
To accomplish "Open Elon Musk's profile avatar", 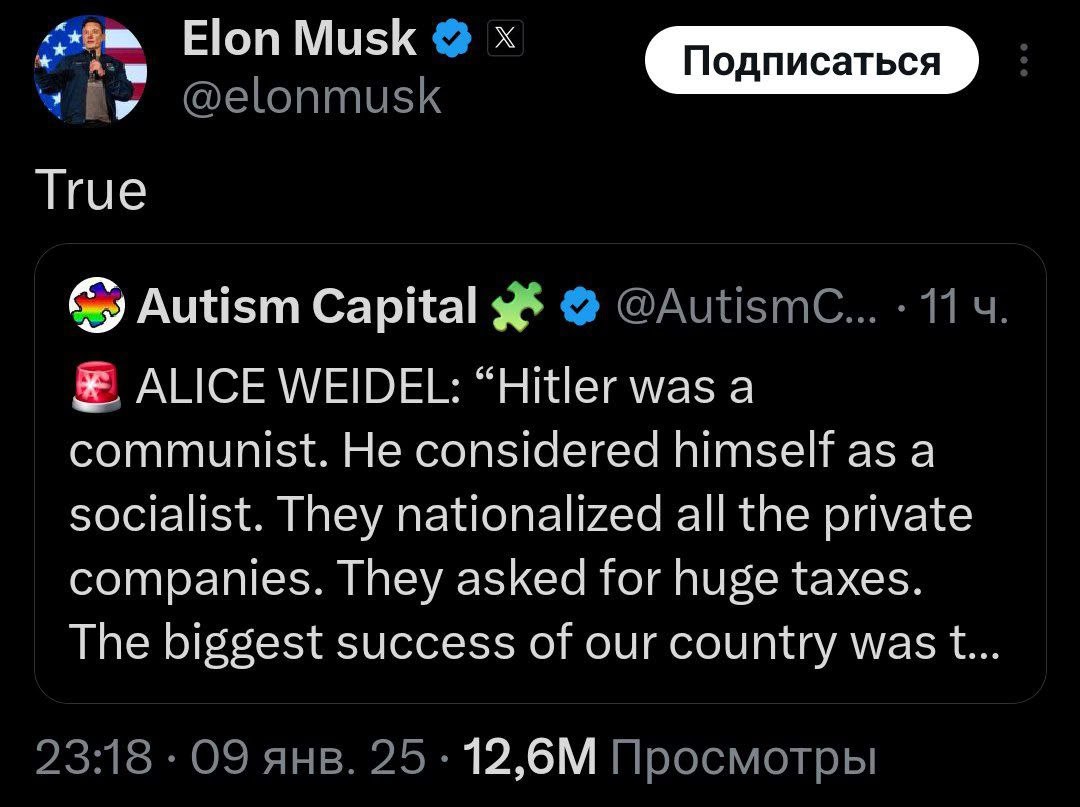I will [90, 68].
